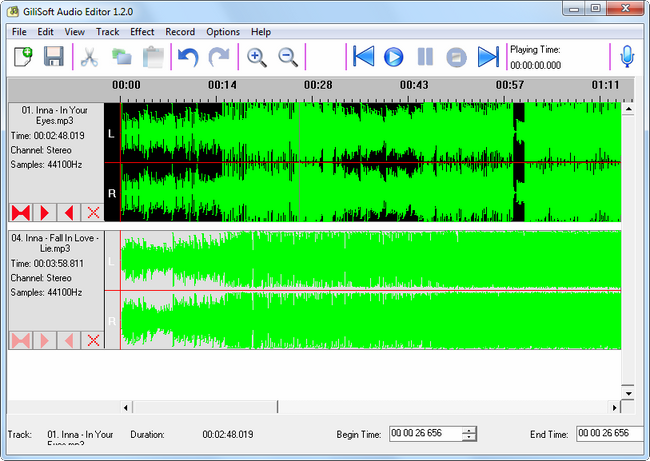The height and width of the screenshot is (461, 650).
Task: Click inside the Begin Time field
Action: (424, 433)
